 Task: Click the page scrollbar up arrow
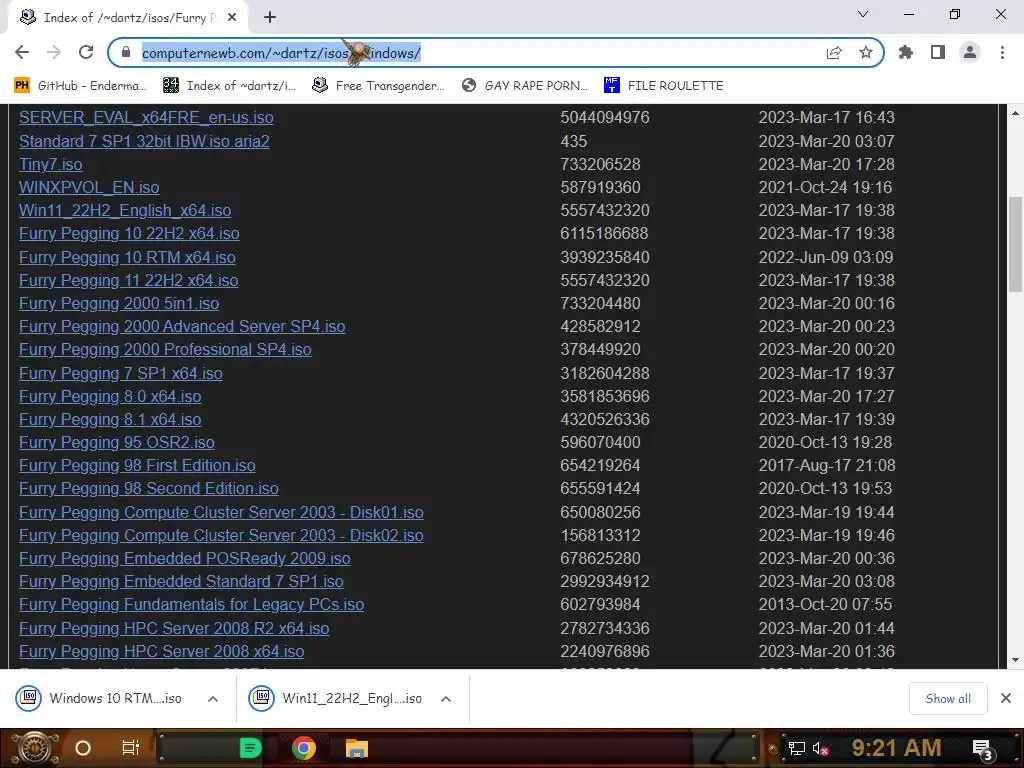1016,113
